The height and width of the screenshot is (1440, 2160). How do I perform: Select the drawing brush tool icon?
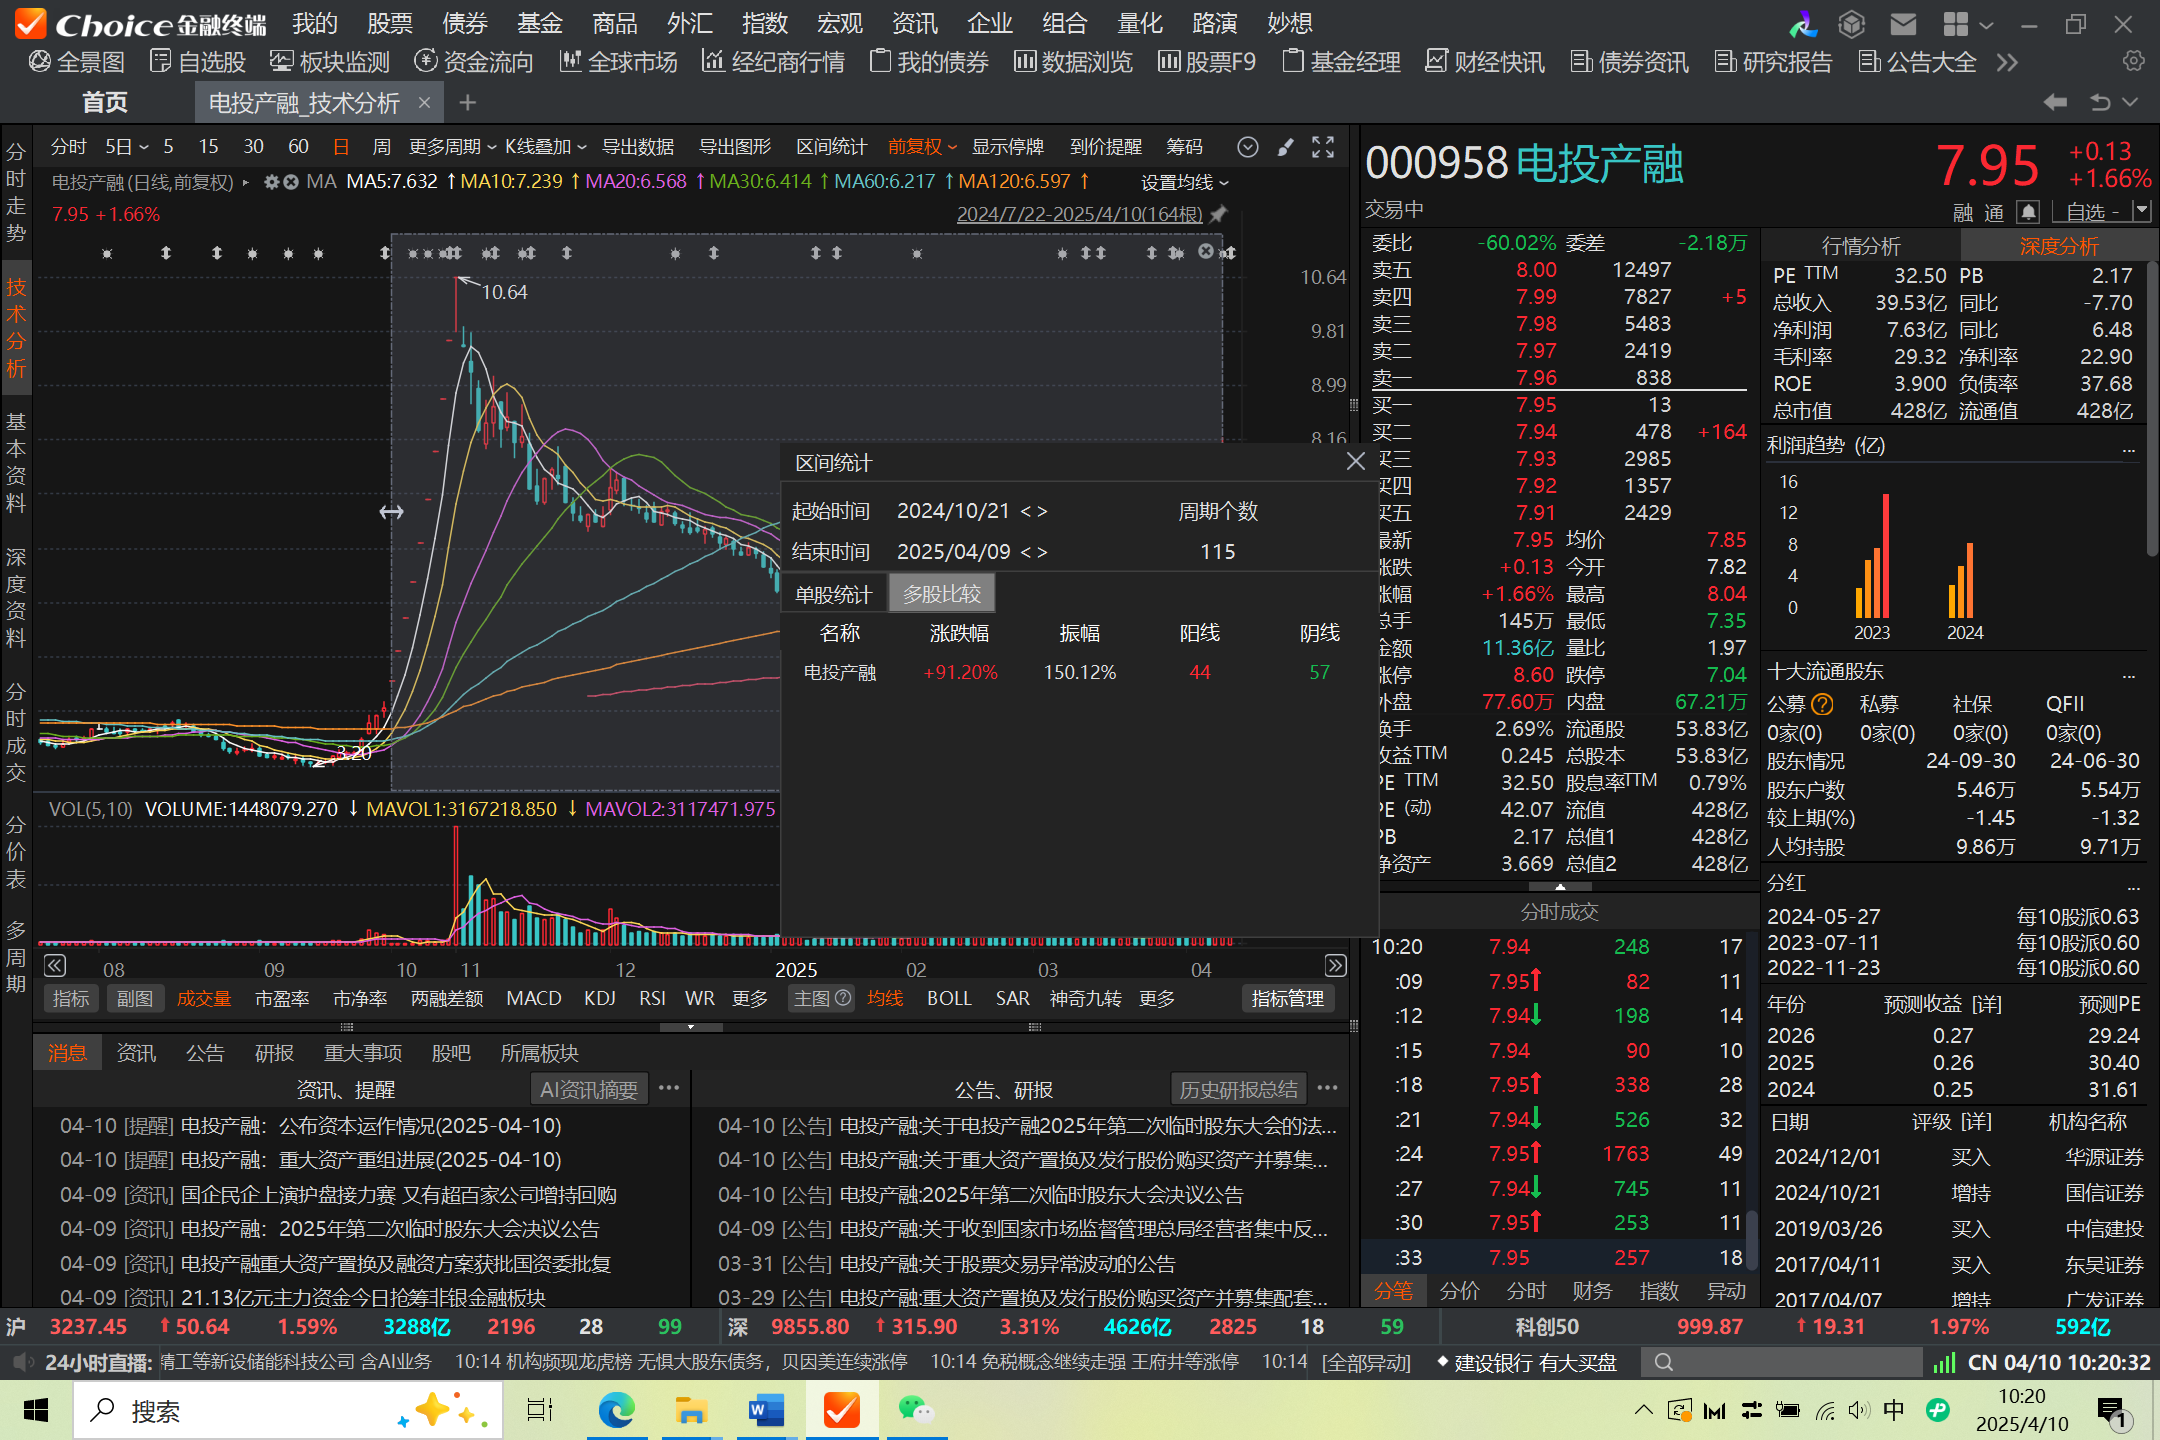[1286, 147]
